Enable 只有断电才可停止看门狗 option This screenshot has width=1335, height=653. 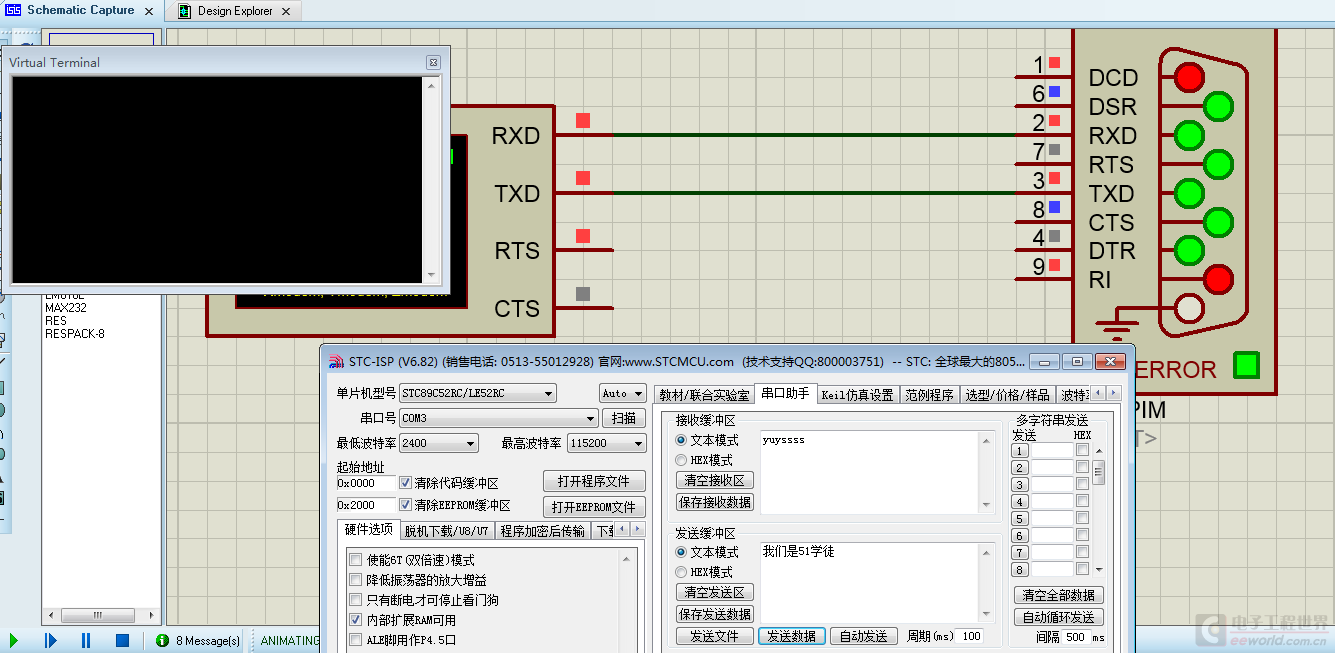(355, 600)
